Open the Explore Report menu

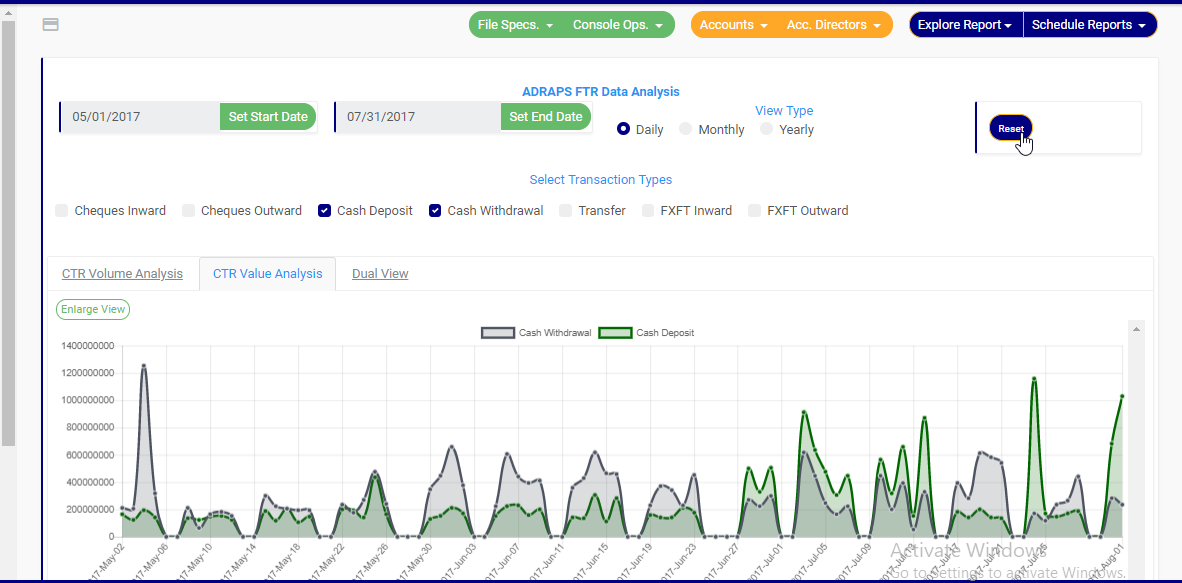[965, 25]
